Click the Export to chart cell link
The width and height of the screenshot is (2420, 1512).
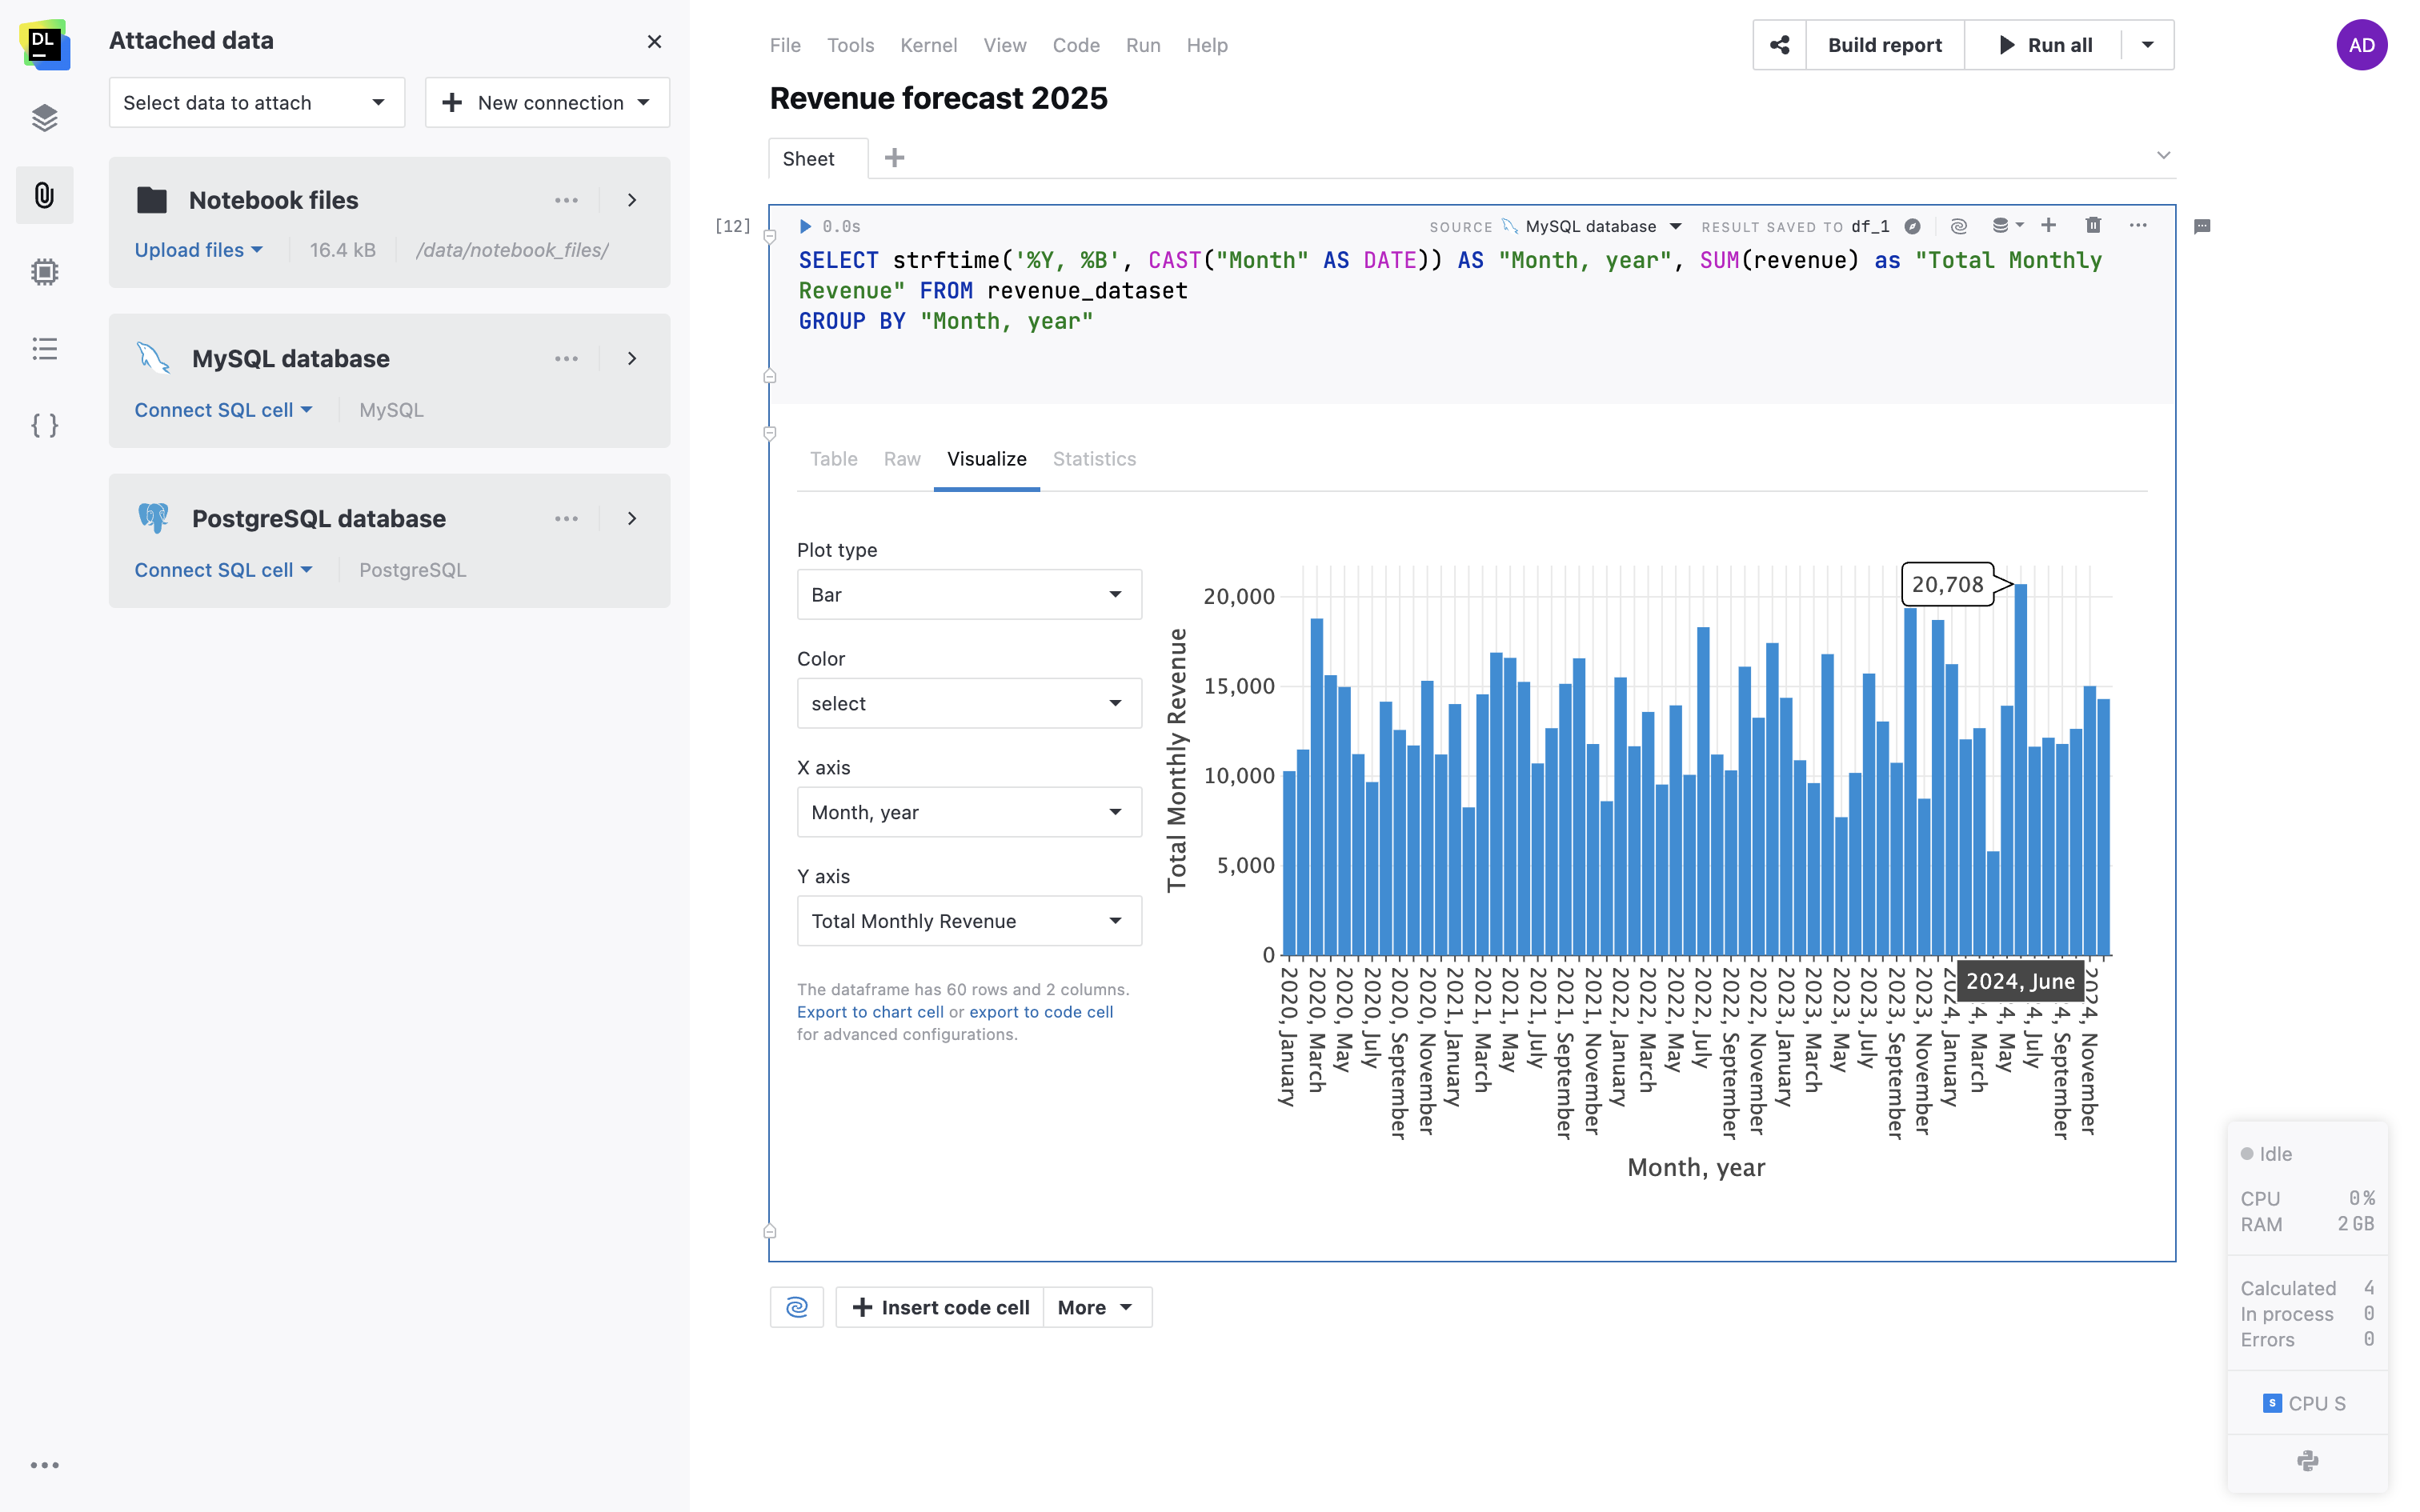(x=870, y=1012)
